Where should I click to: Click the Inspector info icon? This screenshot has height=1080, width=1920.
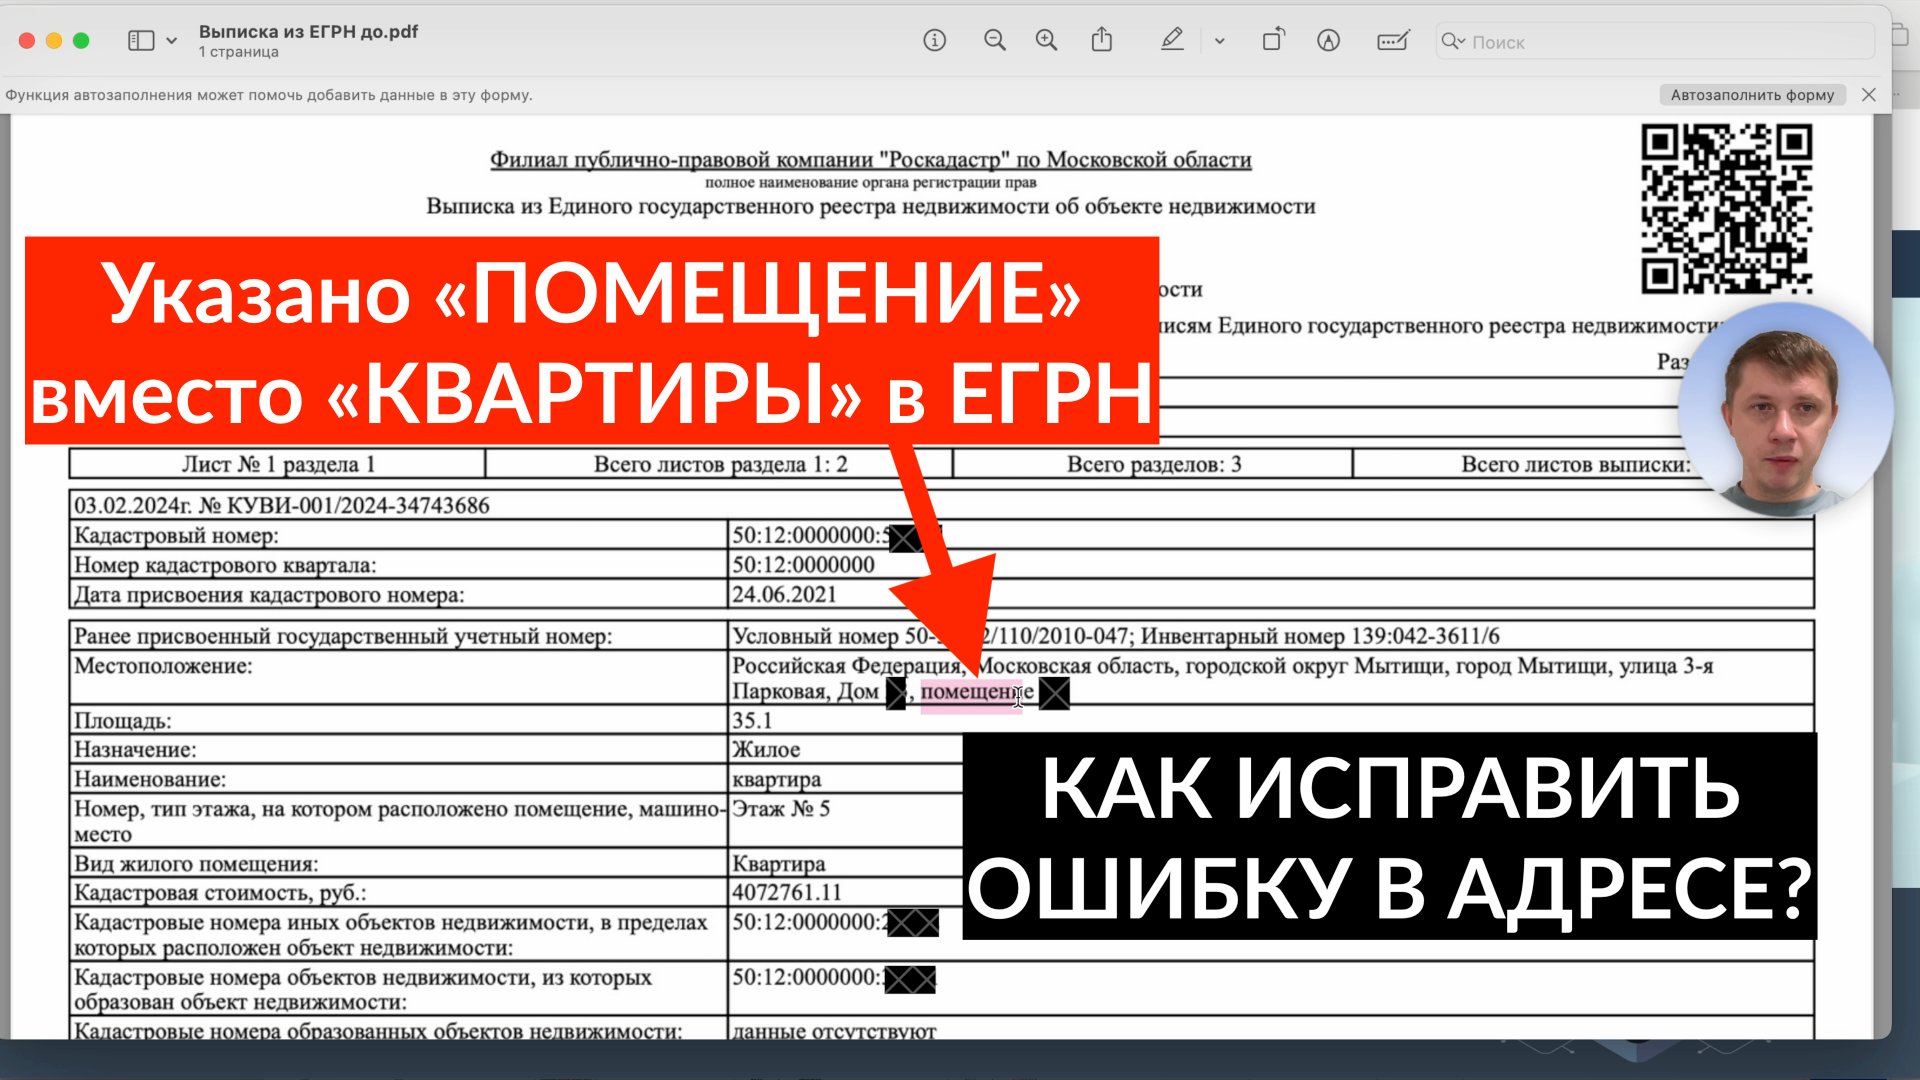click(x=934, y=41)
